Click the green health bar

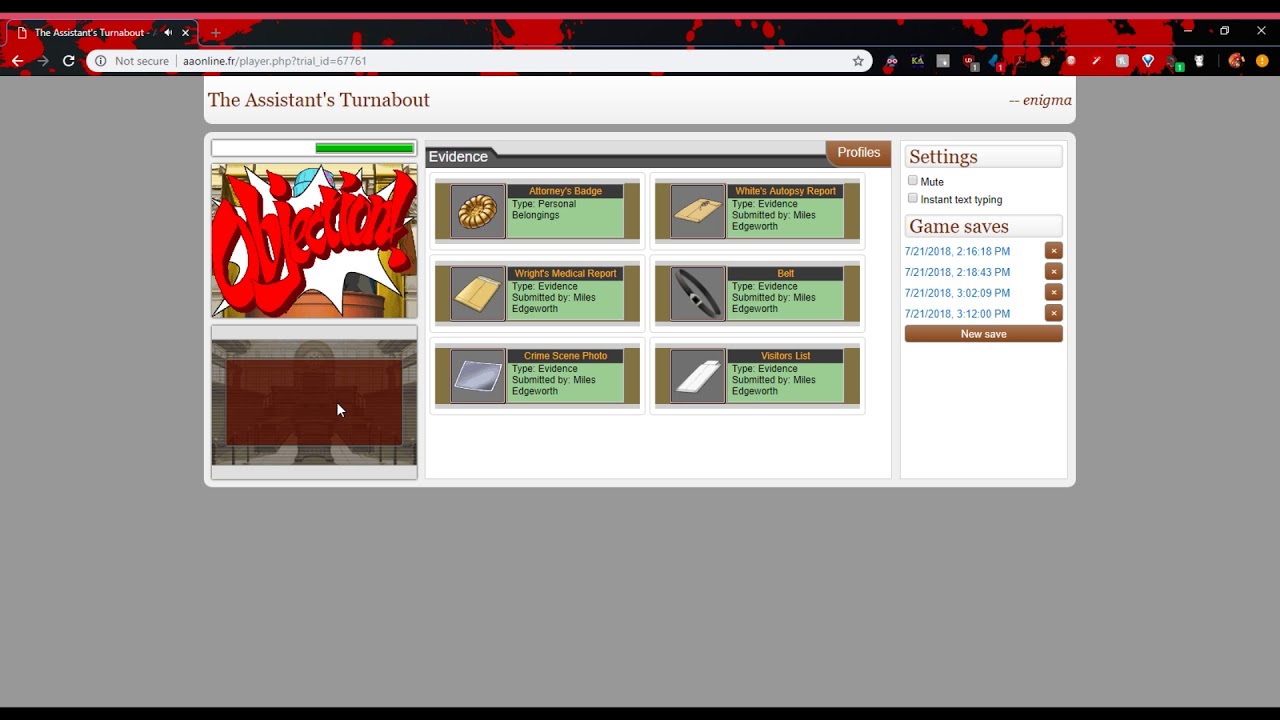tap(364, 148)
